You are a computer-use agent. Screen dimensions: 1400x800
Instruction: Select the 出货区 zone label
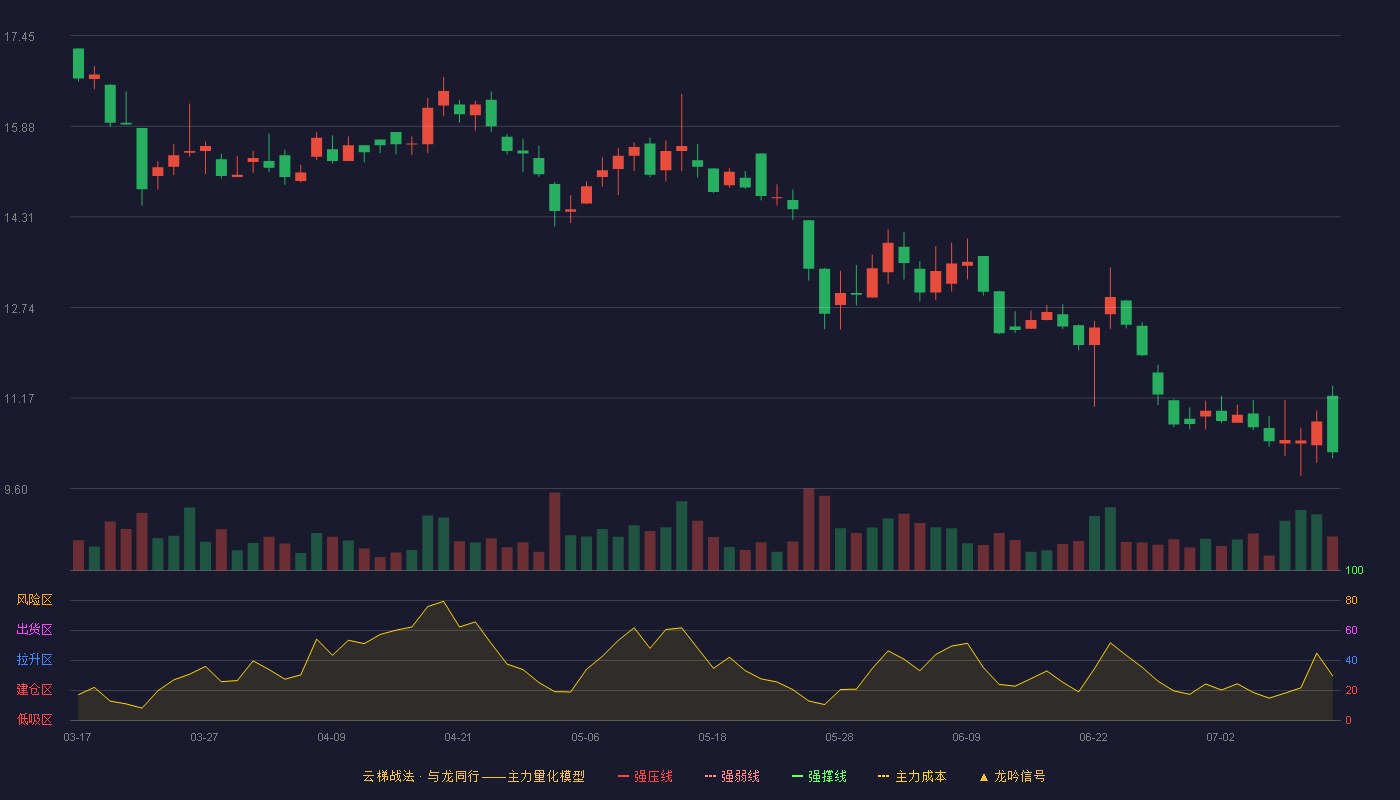(34, 630)
